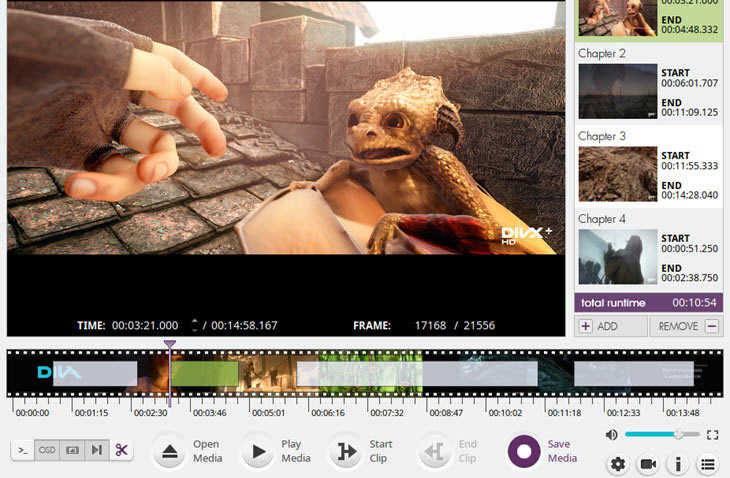Click the Chapter 3 title label
This screenshot has height=478, width=730.
click(602, 136)
